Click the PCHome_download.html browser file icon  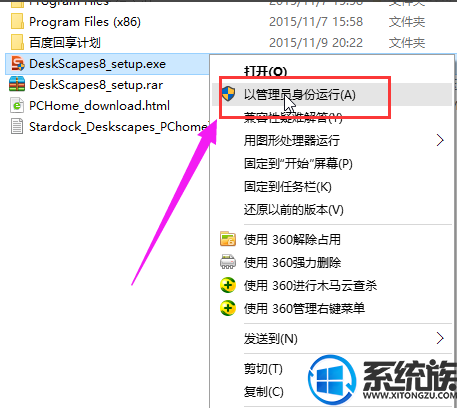(17, 106)
